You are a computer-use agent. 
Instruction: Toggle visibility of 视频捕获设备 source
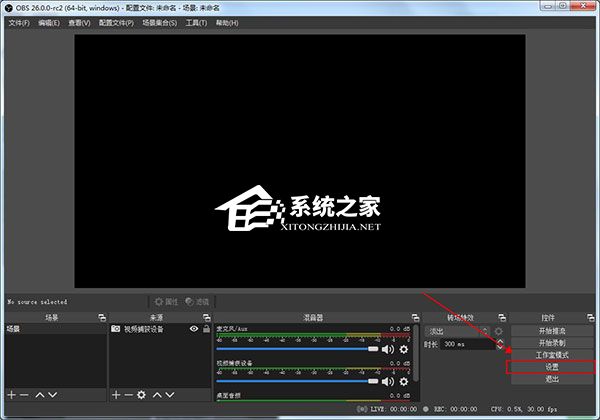[x=194, y=329]
